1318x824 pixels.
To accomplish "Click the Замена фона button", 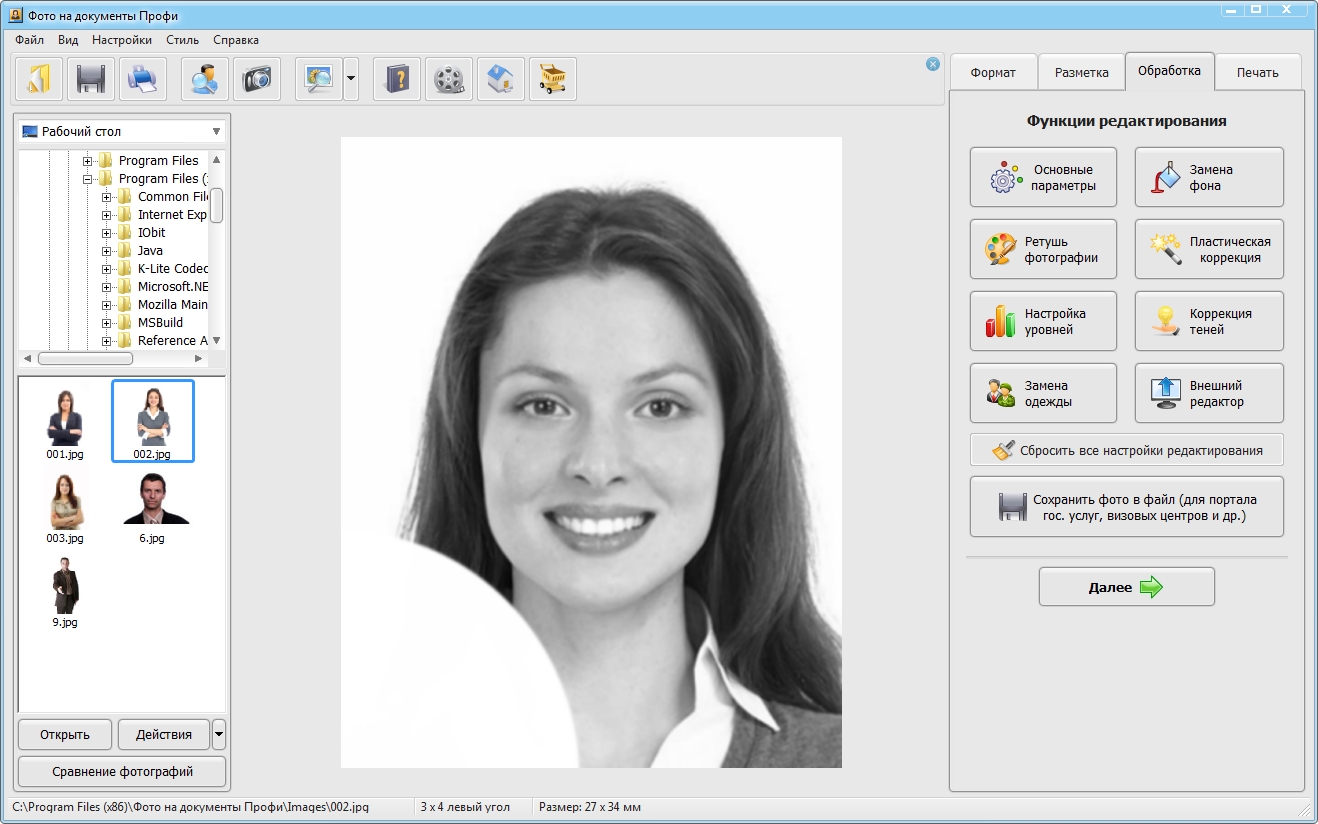I will pos(1208,178).
